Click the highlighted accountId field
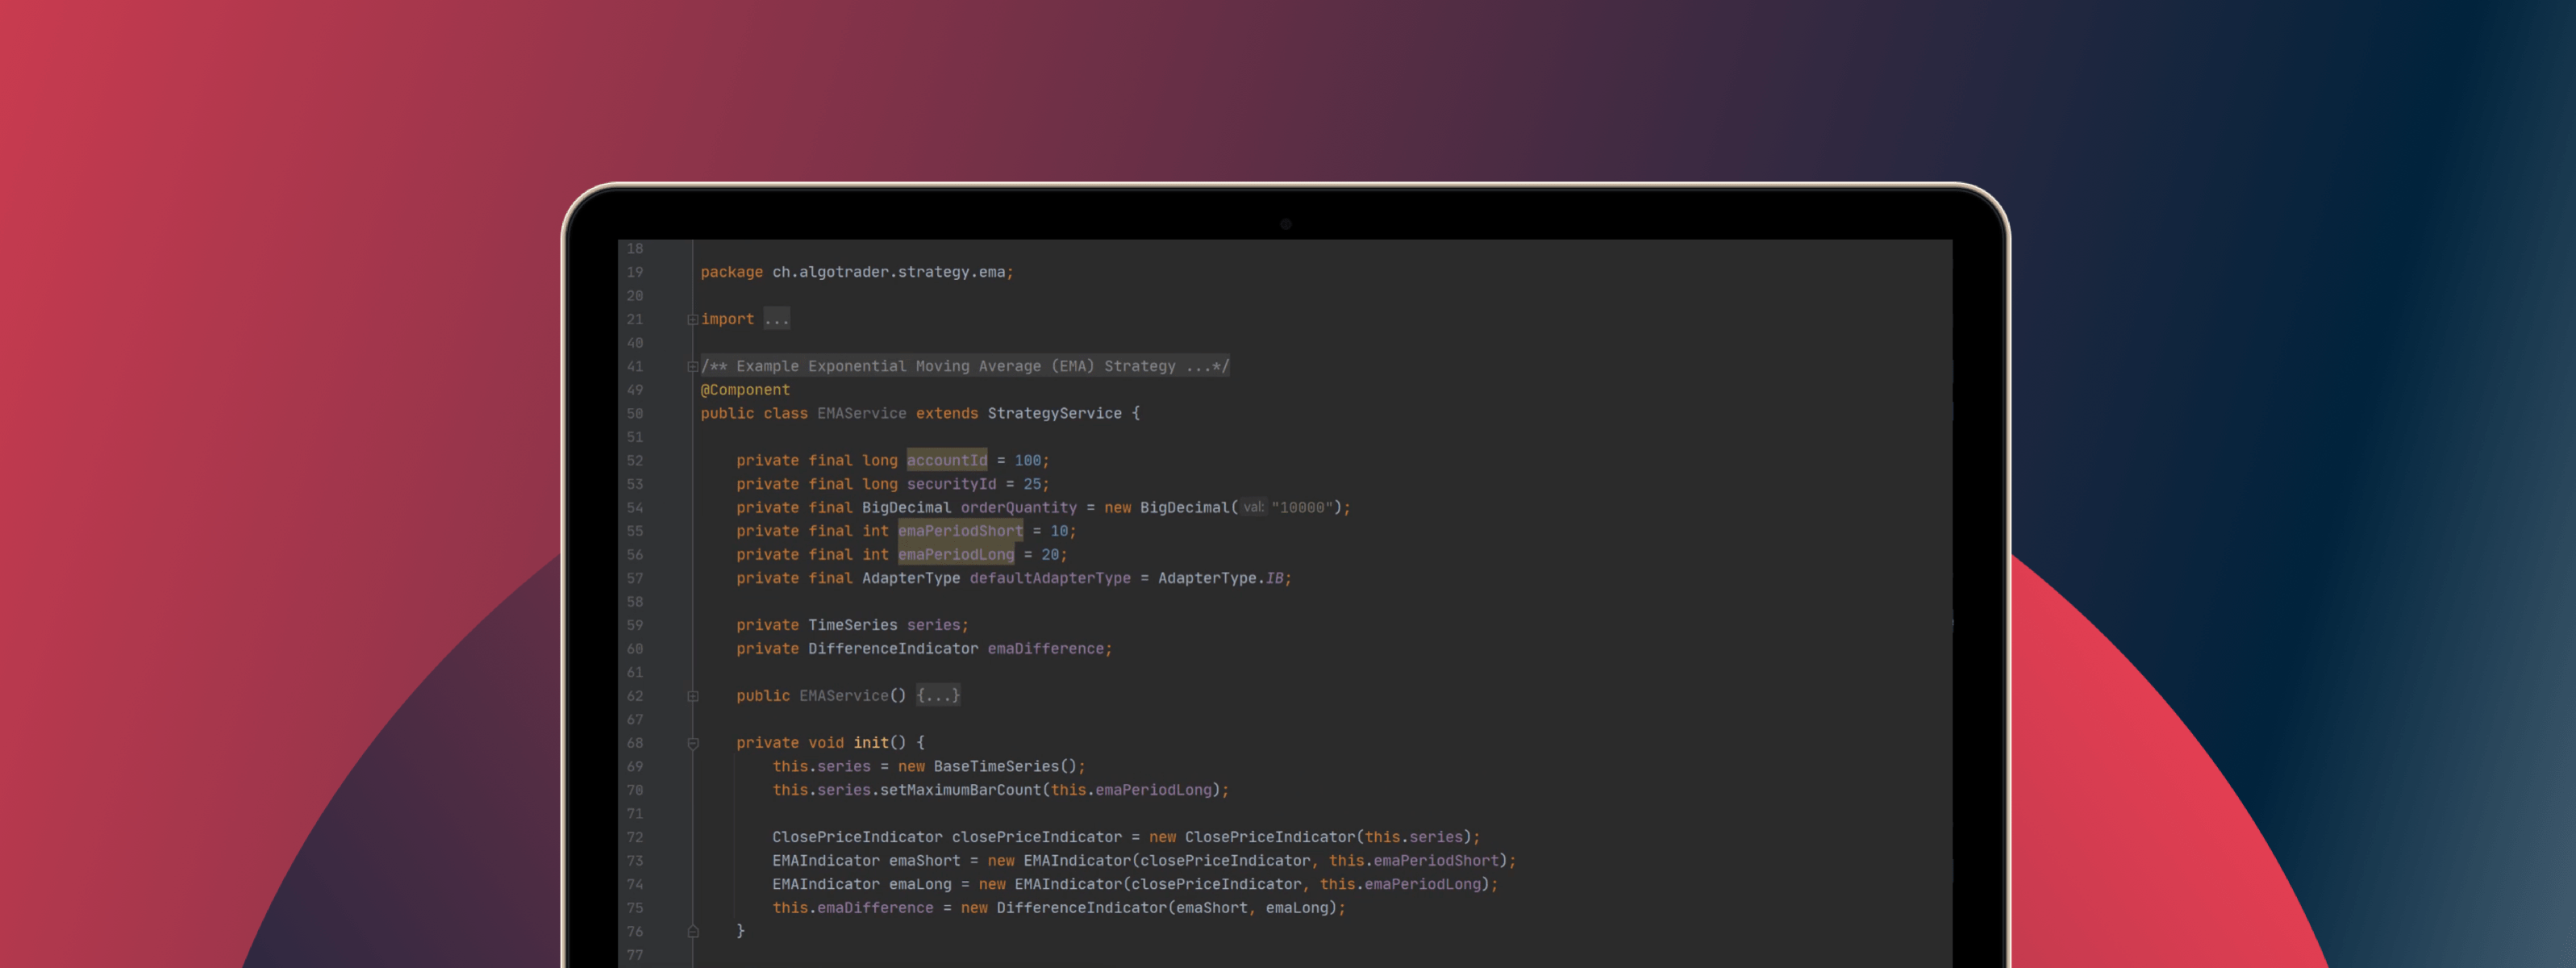Screen dimensions: 2576x968 coord(946,460)
